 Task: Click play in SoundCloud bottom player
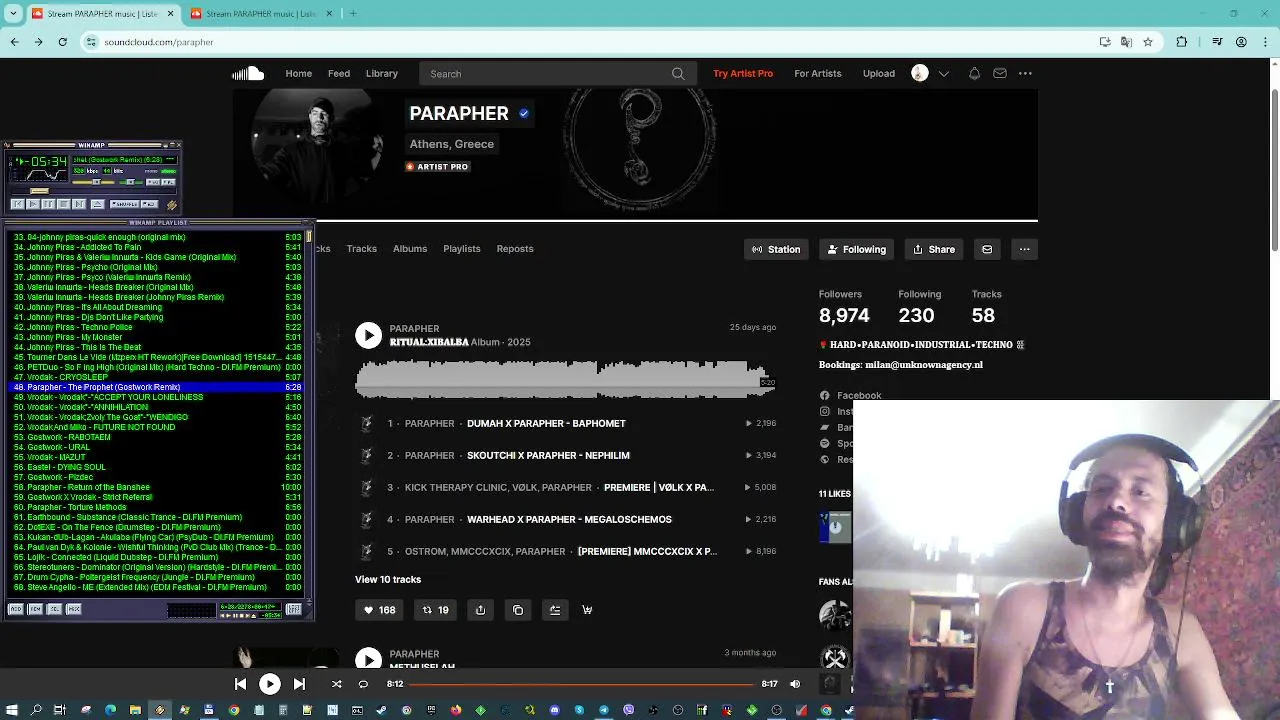click(x=270, y=684)
